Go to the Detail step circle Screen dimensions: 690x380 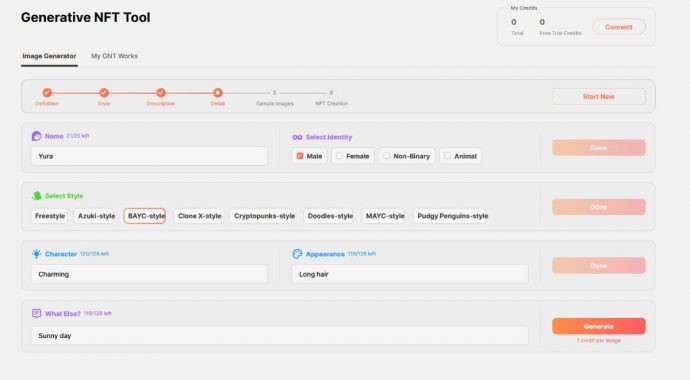coord(218,93)
